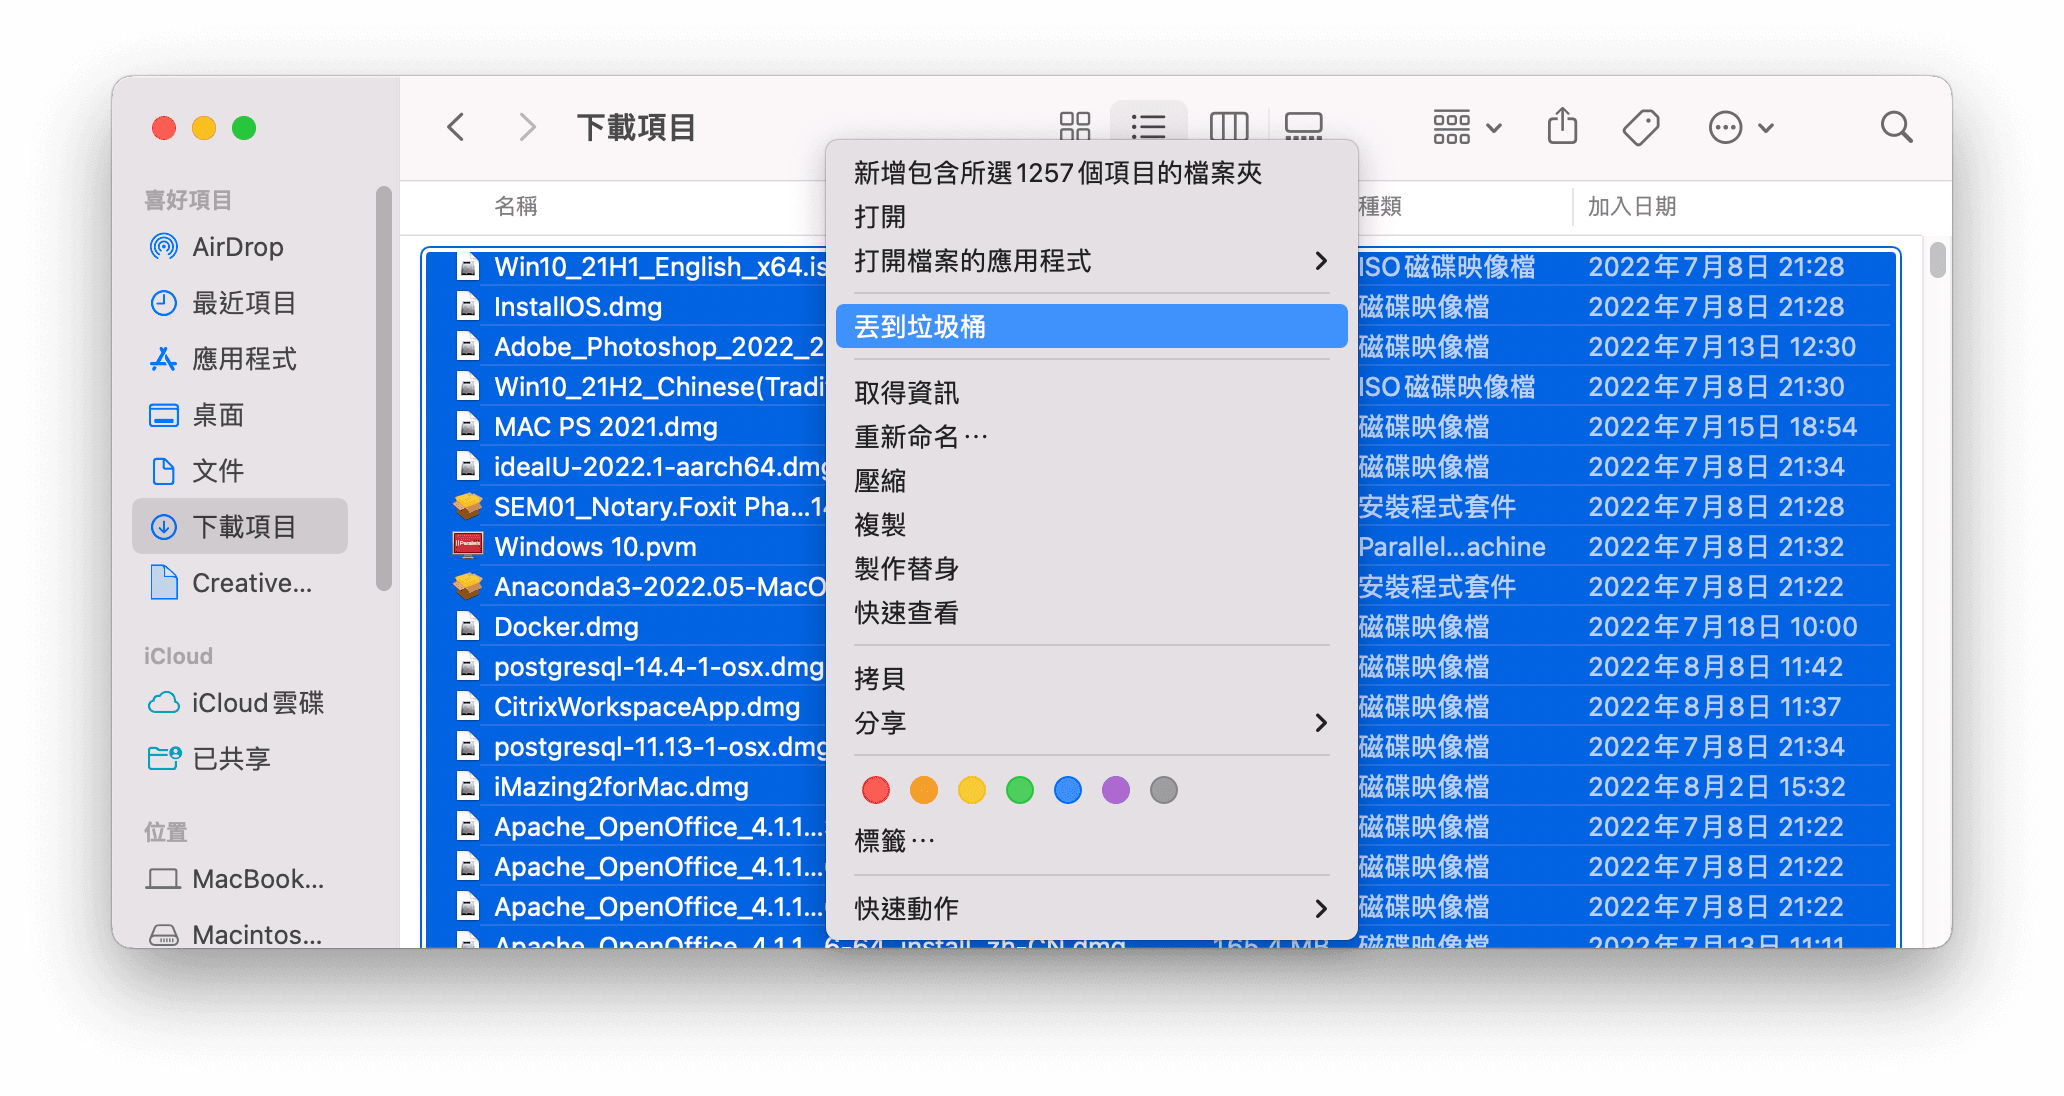Sort by the 名稱 column header

pos(516,206)
